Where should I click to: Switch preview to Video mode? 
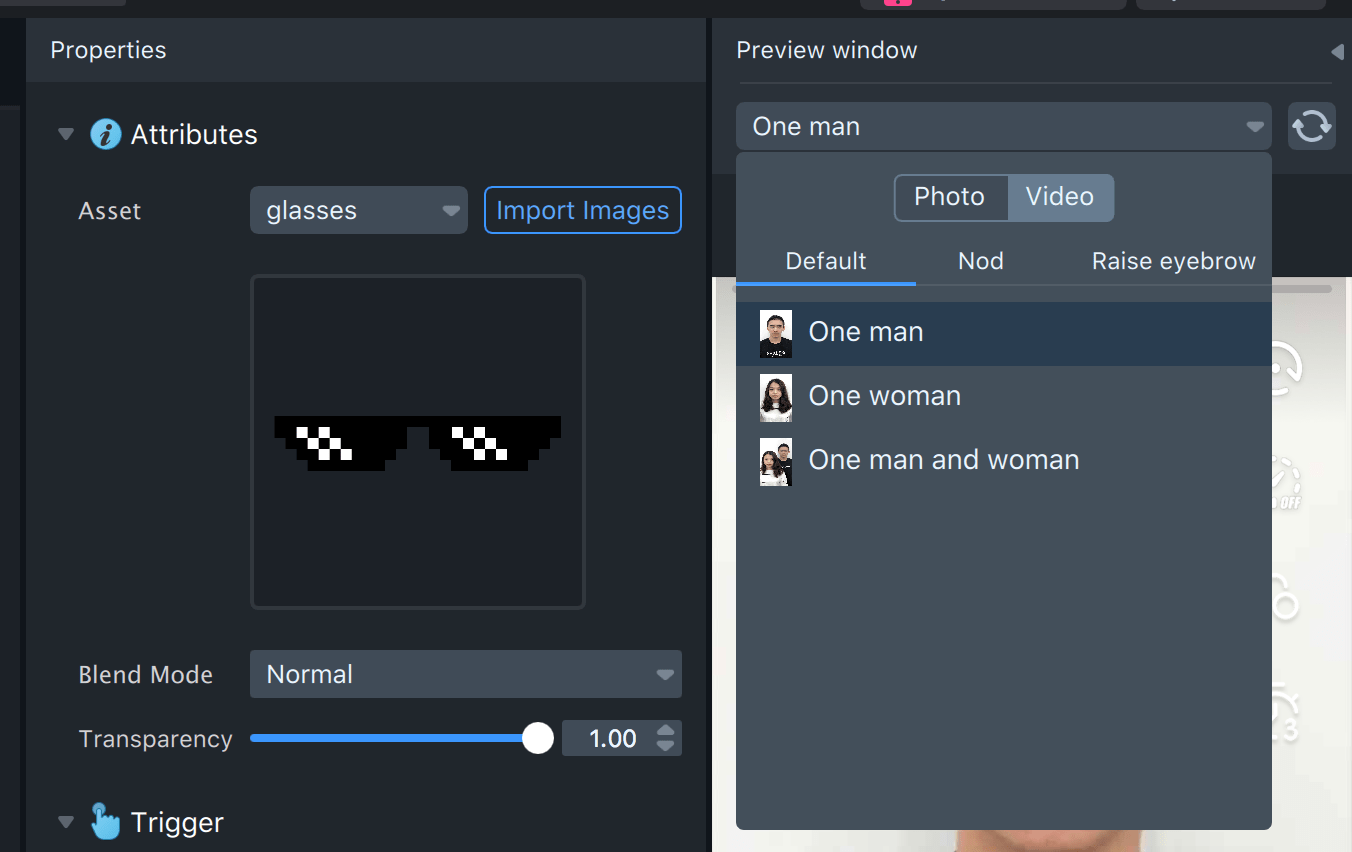(1060, 197)
